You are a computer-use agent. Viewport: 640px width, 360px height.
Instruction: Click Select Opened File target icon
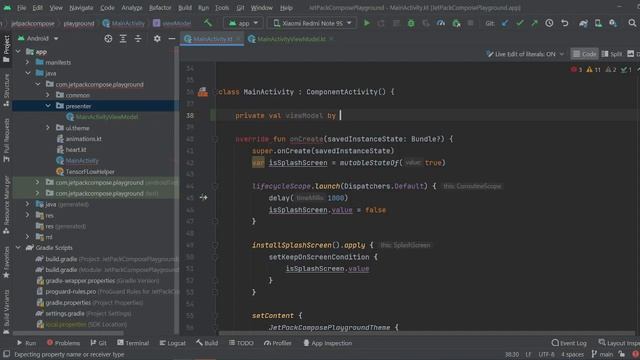tap(108, 38)
